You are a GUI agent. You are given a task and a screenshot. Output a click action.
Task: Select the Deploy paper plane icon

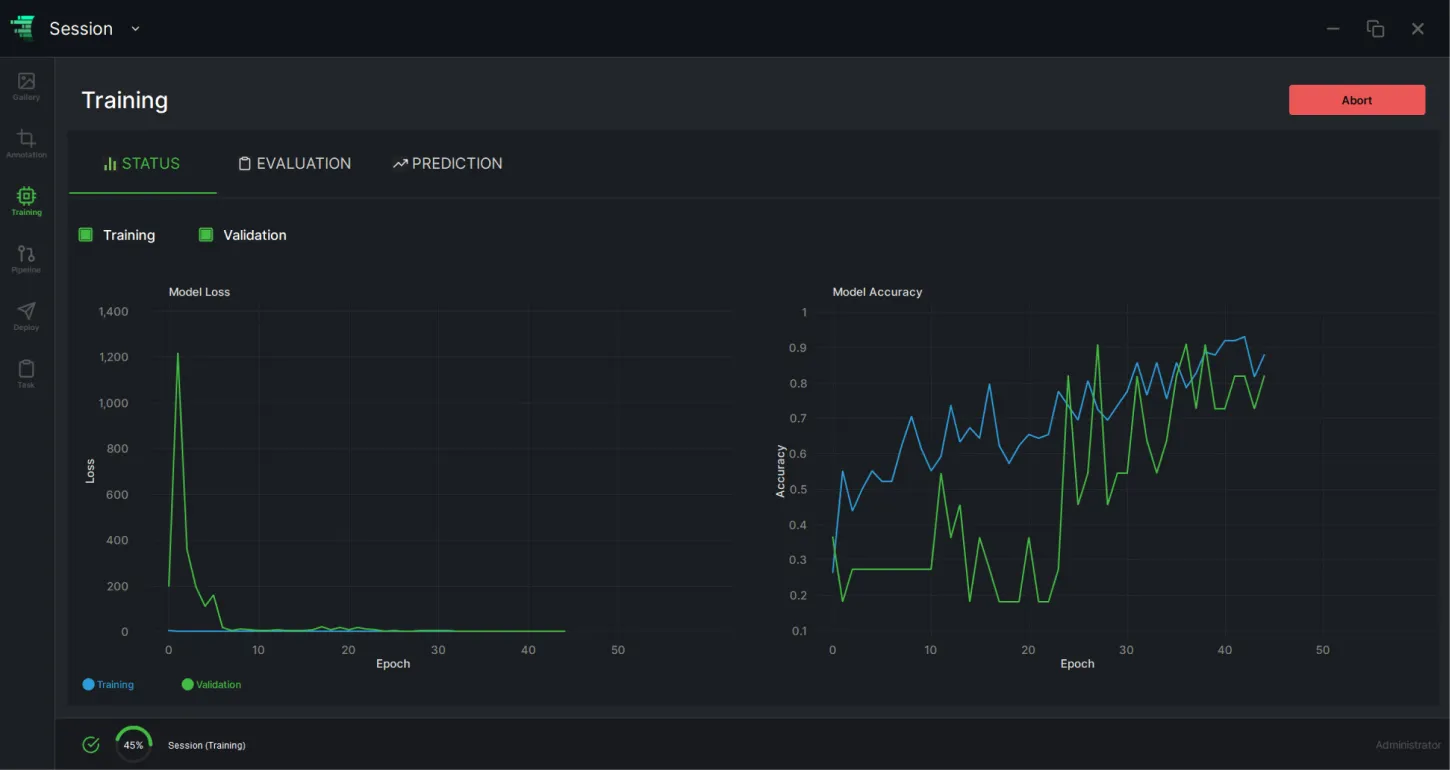point(26,311)
